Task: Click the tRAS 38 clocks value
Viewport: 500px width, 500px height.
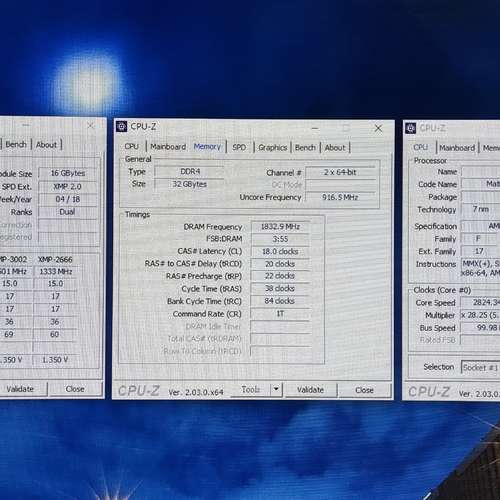Action: pos(280,289)
